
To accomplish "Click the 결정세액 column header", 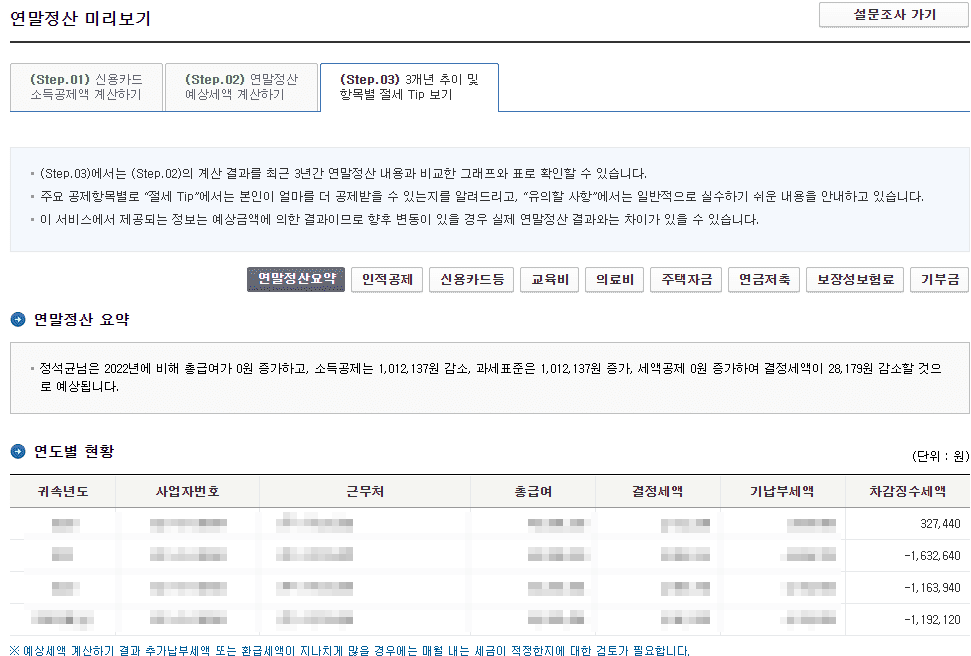I will pyautogui.click(x=658, y=492).
